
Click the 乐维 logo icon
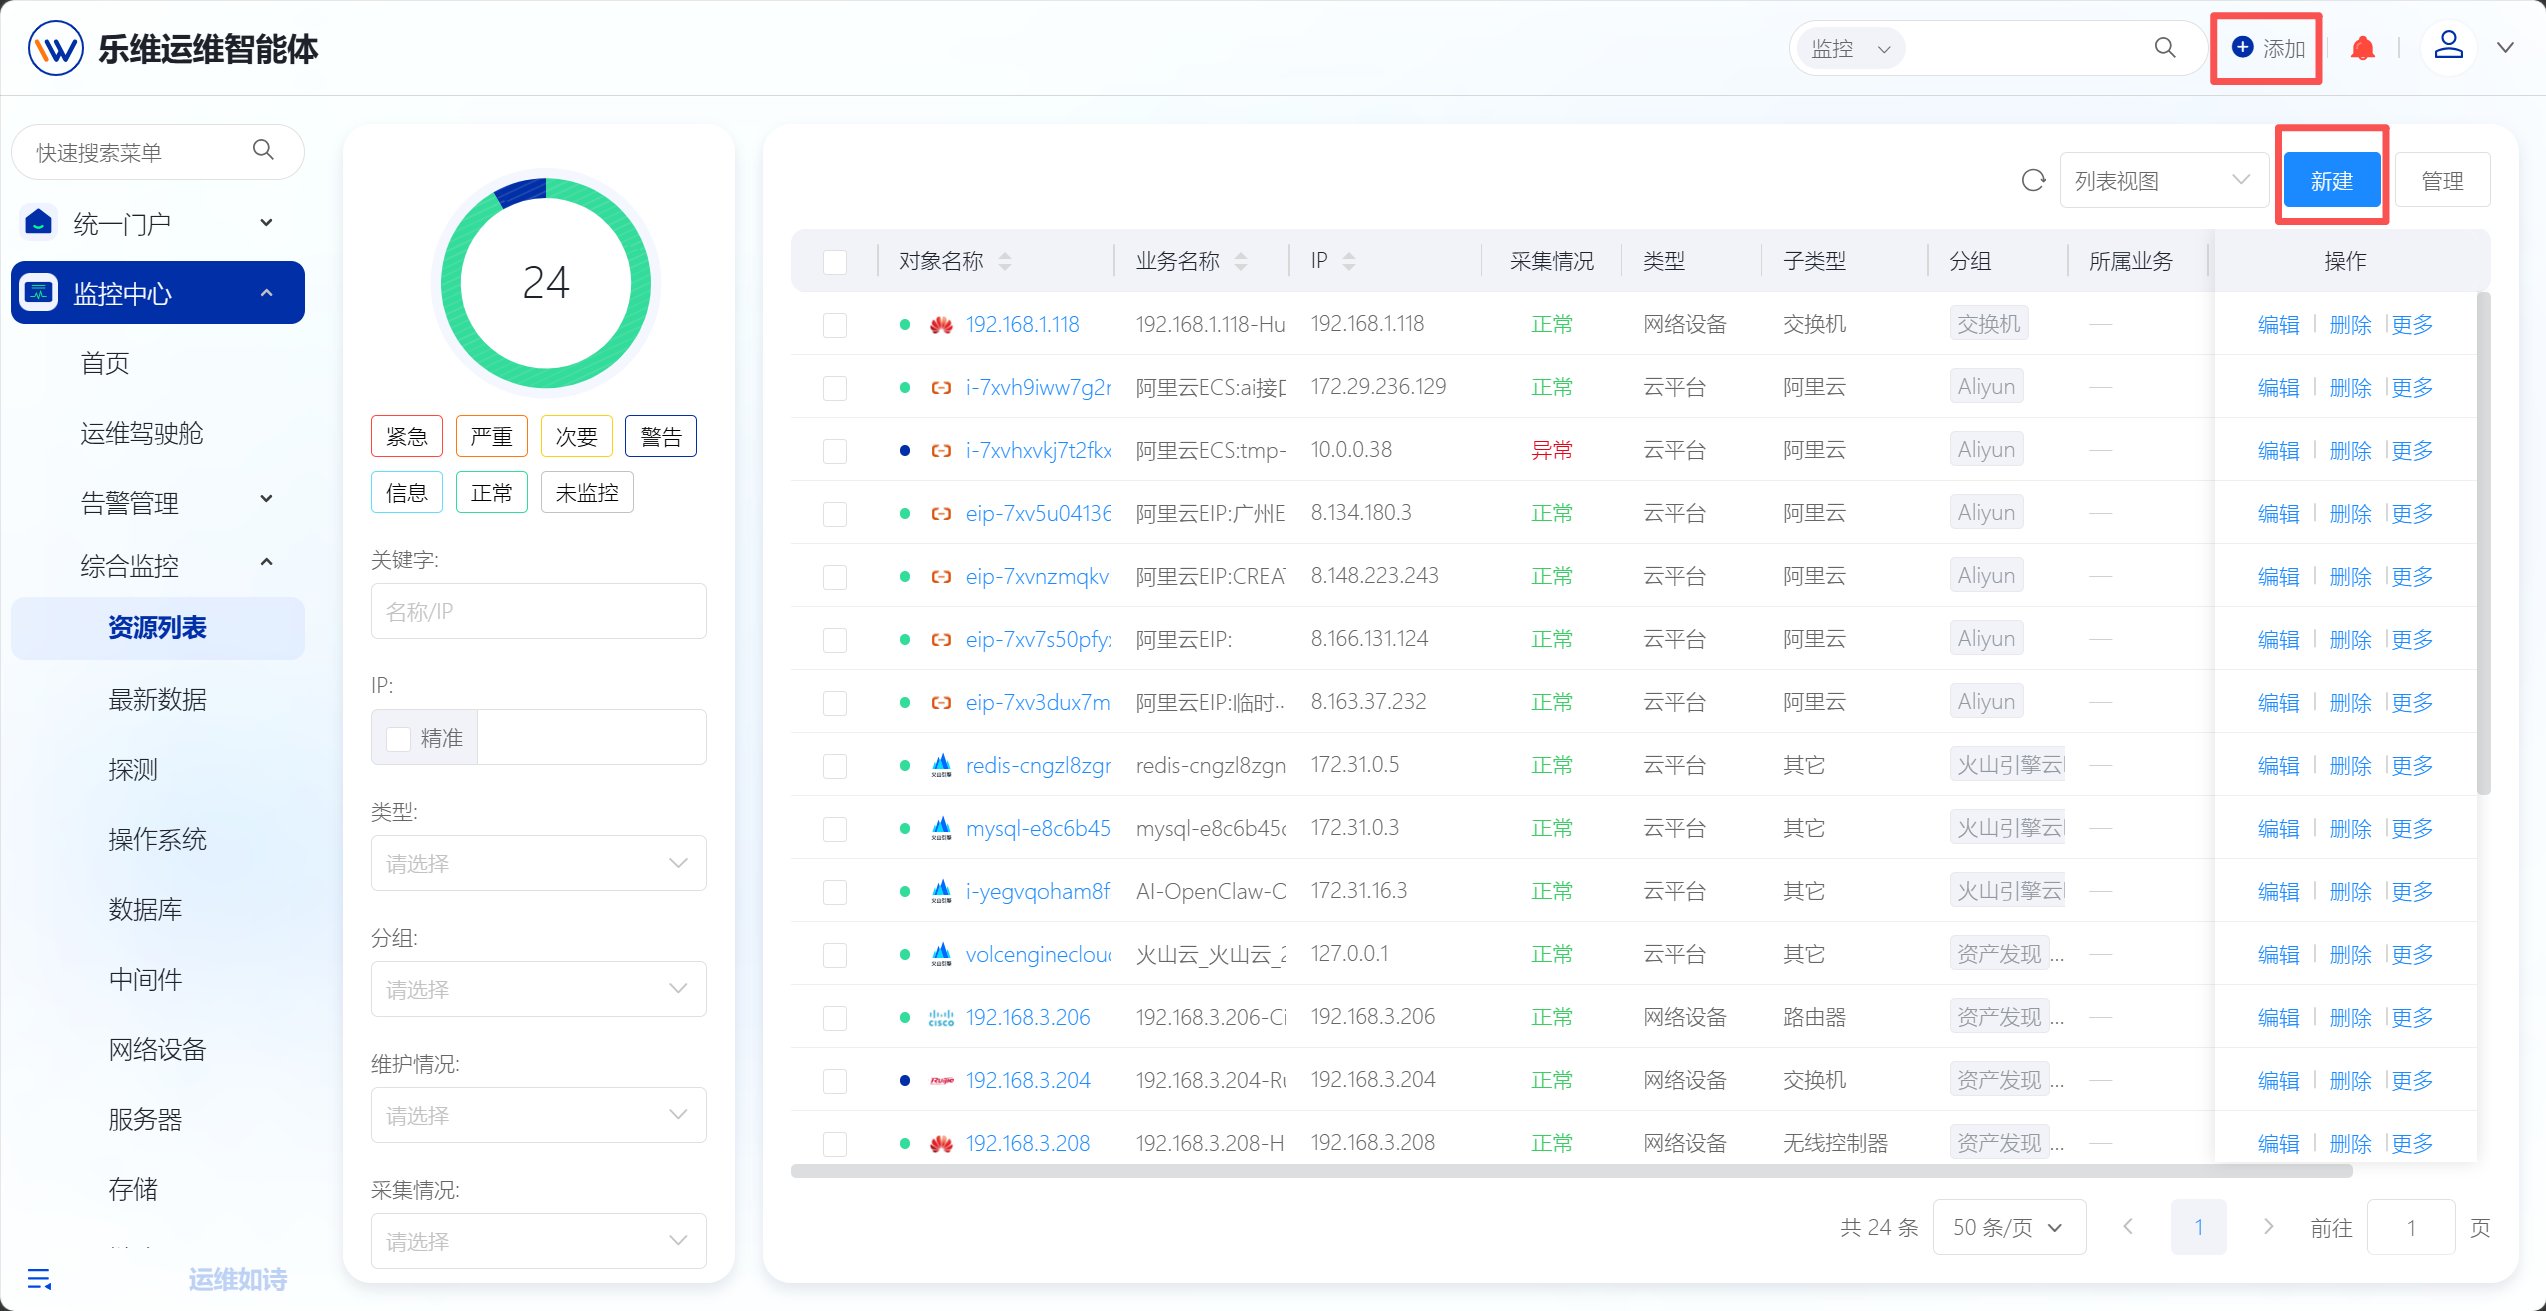[55, 48]
